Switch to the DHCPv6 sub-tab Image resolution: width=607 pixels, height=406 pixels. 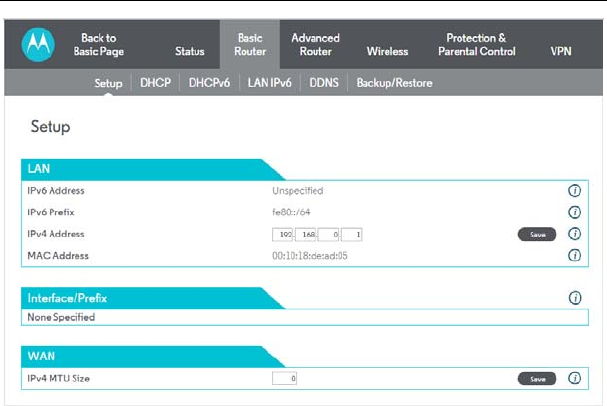209,83
